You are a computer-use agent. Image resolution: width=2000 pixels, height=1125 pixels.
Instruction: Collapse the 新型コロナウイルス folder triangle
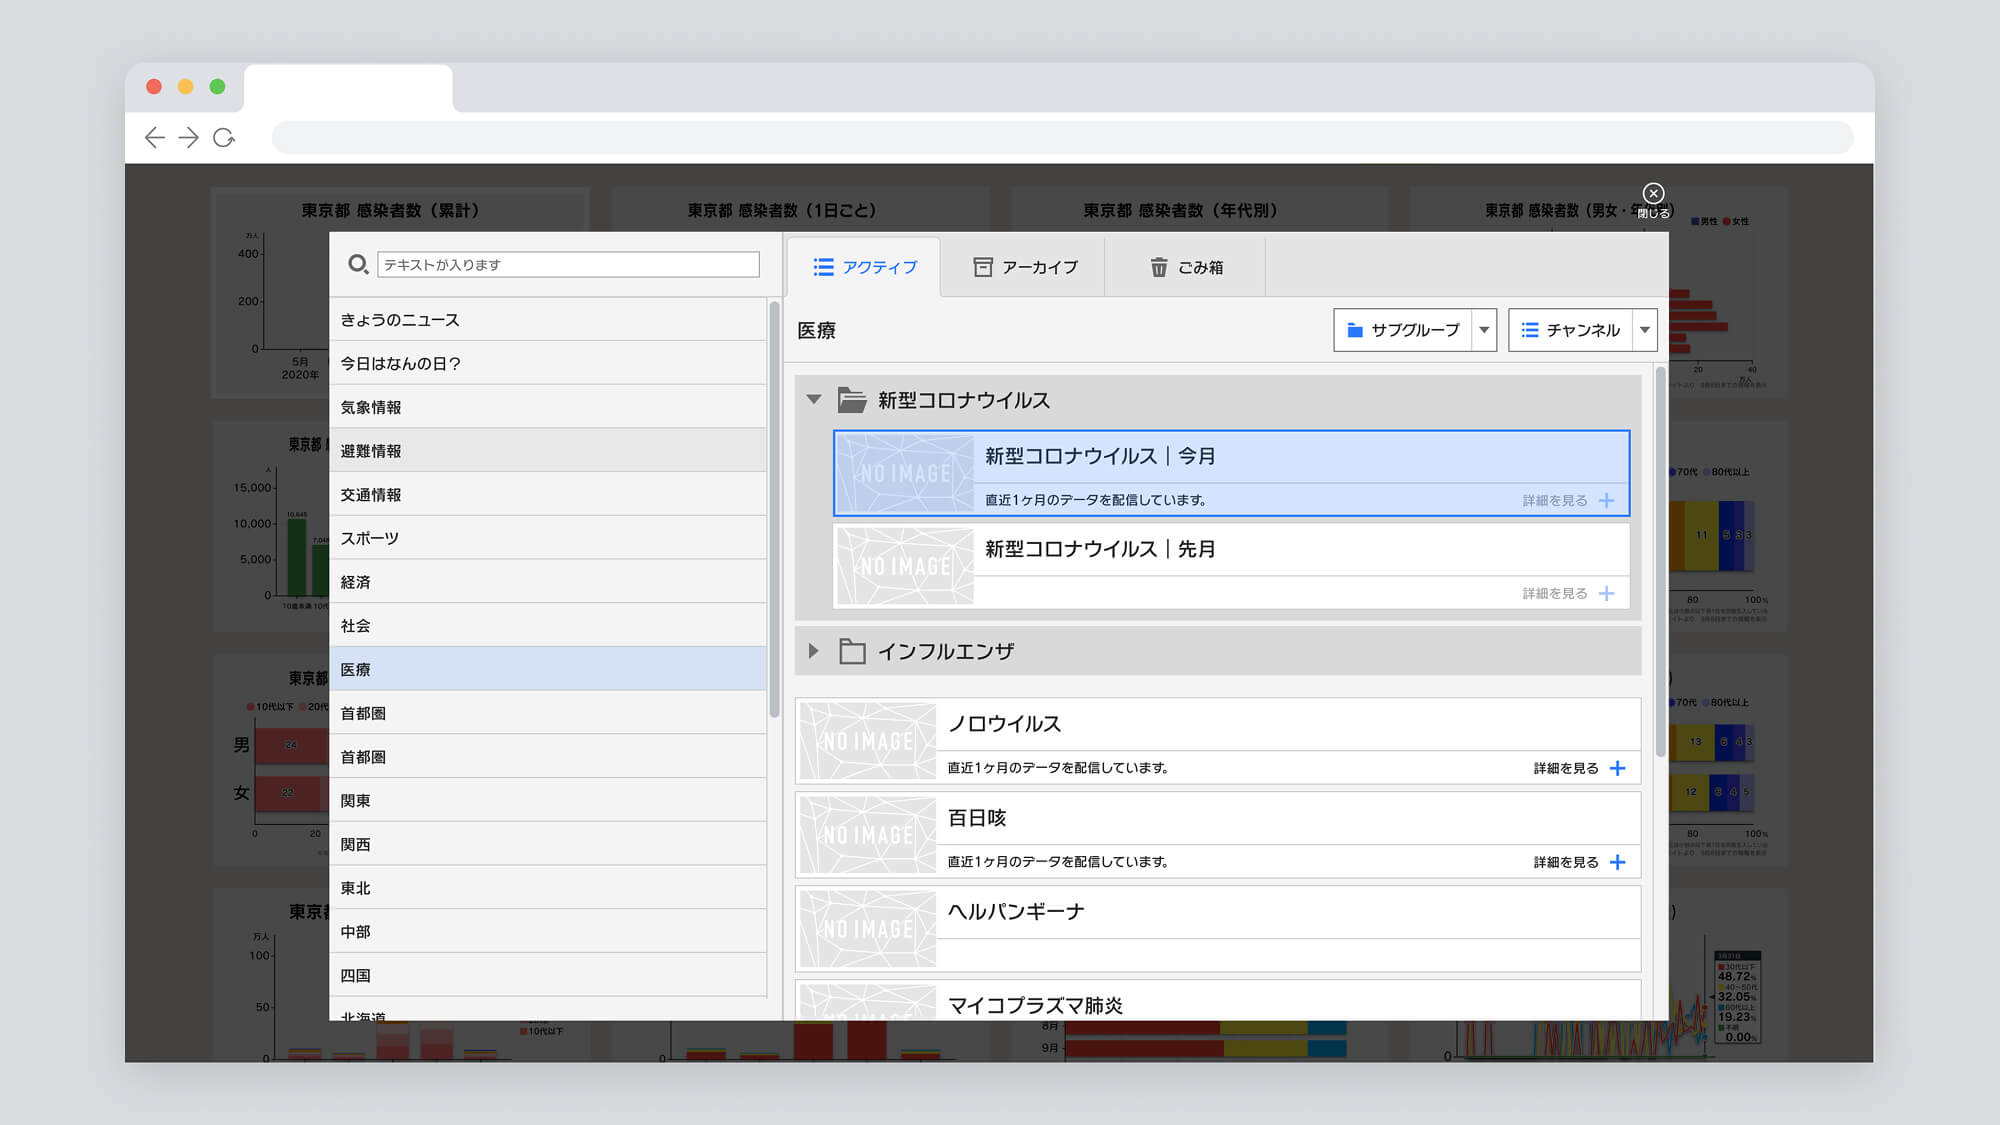[814, 400]
